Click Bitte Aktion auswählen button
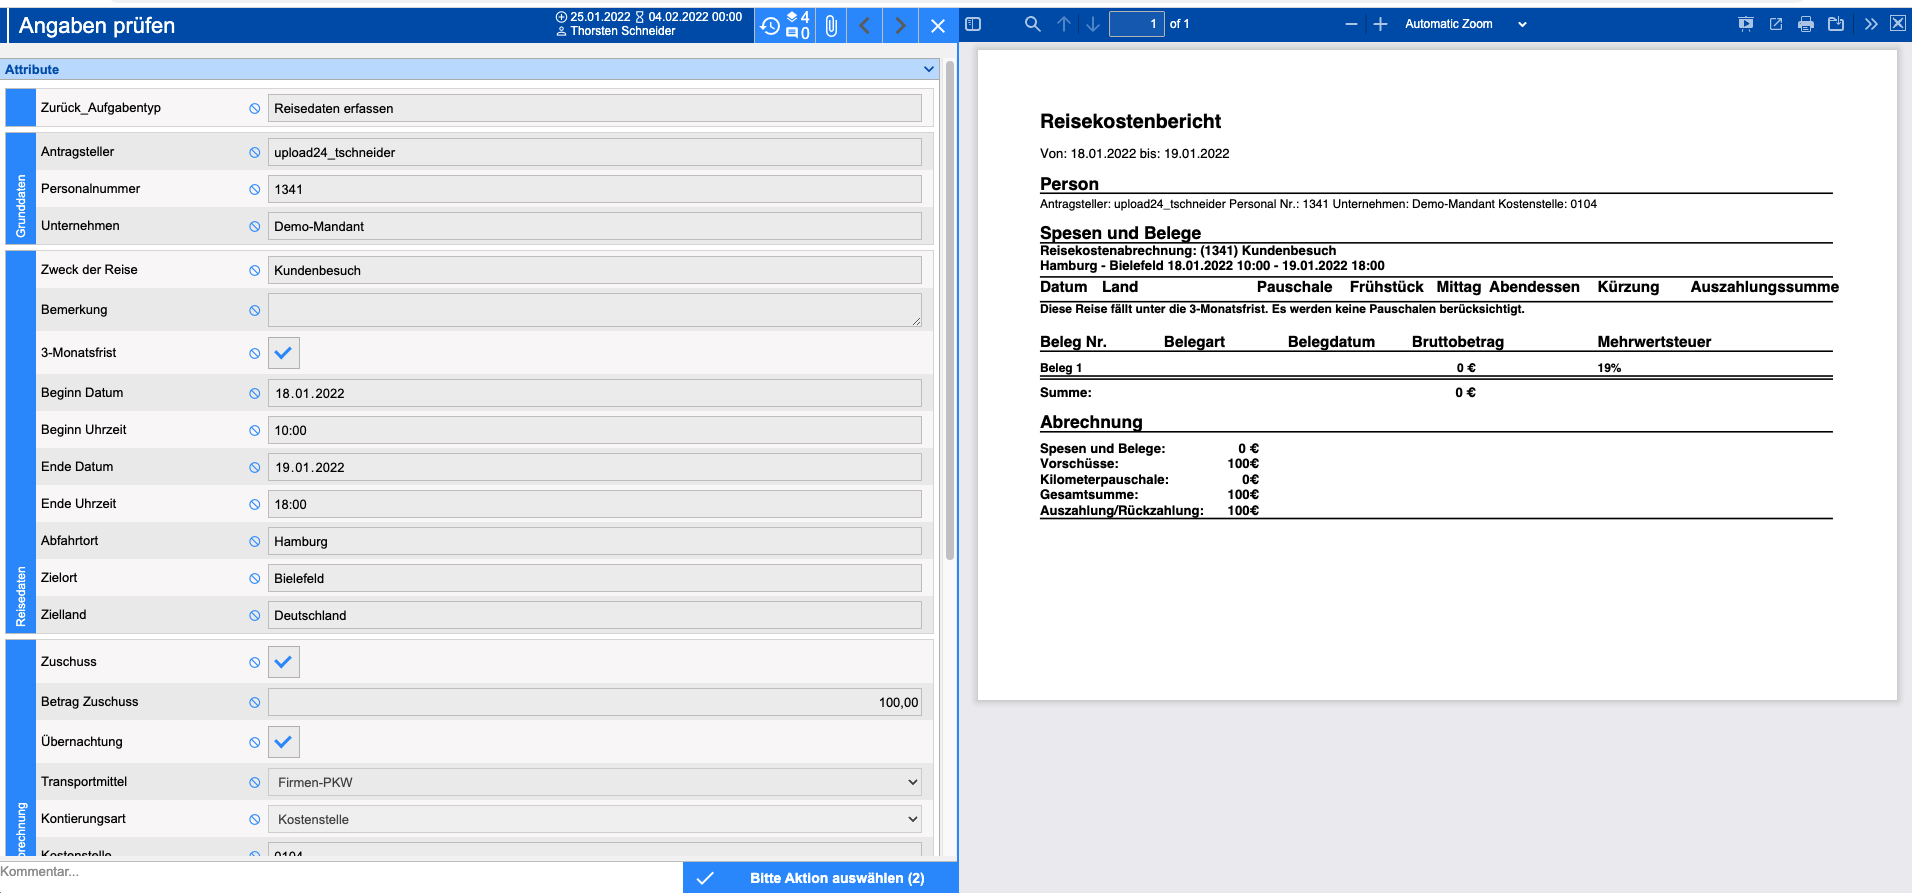Viewport: 1912px width, 893px height. 821,878
